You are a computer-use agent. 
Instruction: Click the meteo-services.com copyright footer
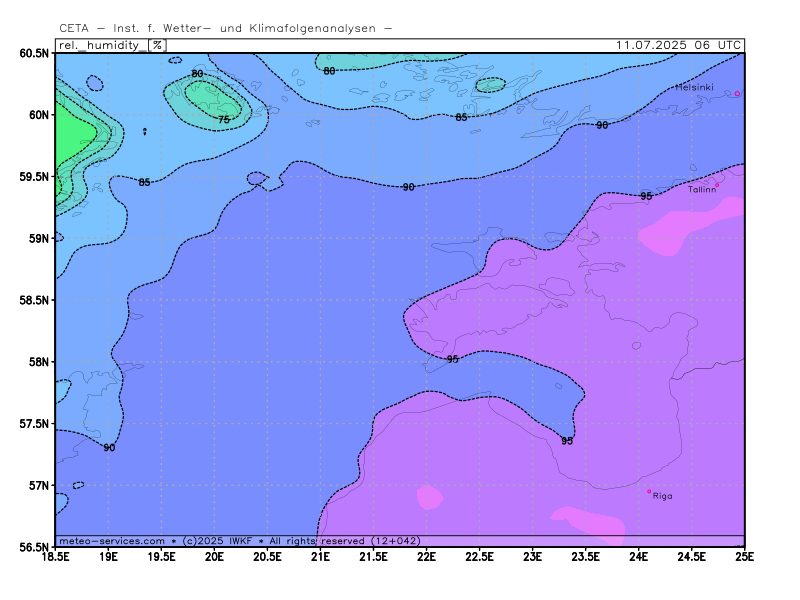click(x=240, y=541)
